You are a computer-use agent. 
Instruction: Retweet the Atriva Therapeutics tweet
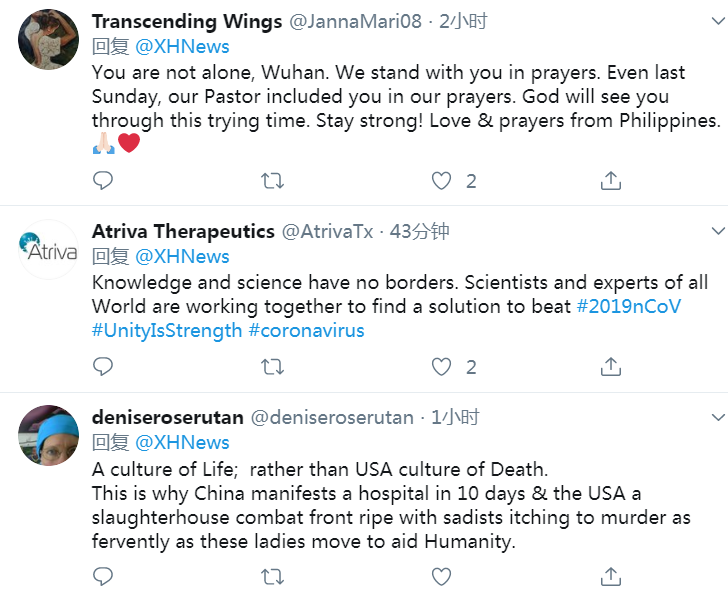271,367
